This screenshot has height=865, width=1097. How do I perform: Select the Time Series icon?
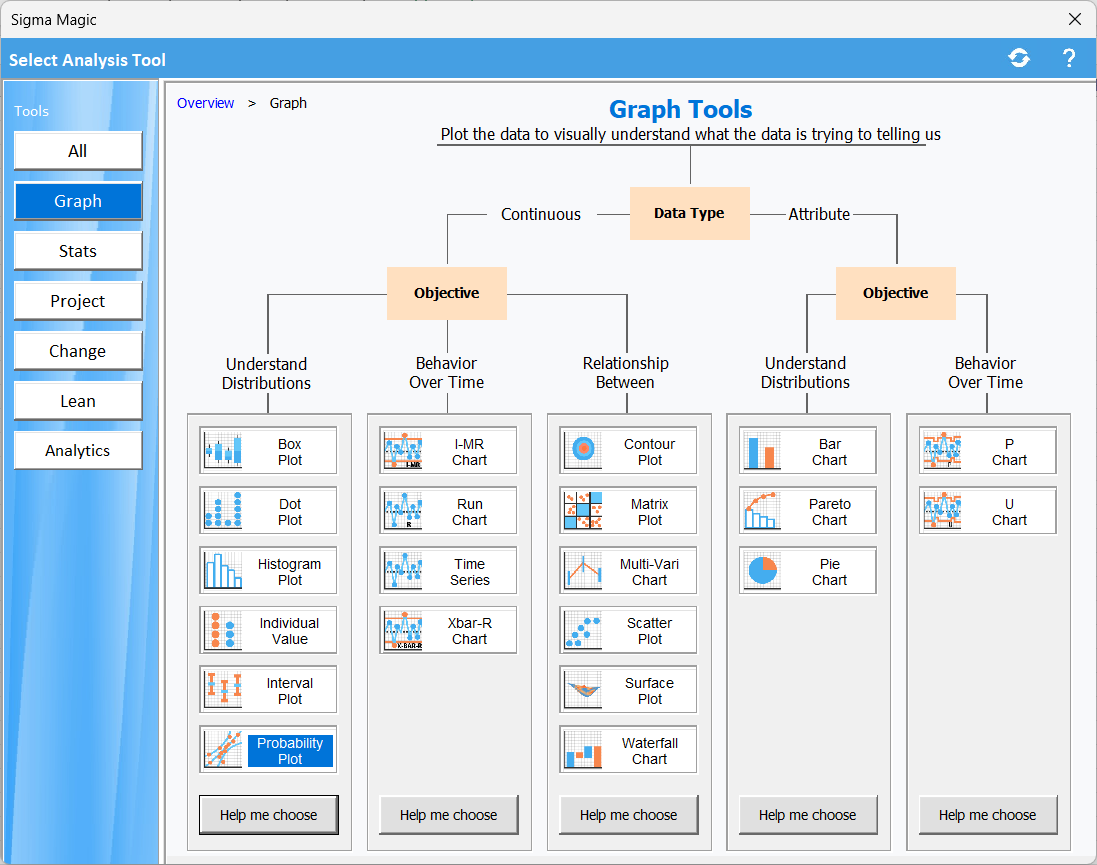403,570
